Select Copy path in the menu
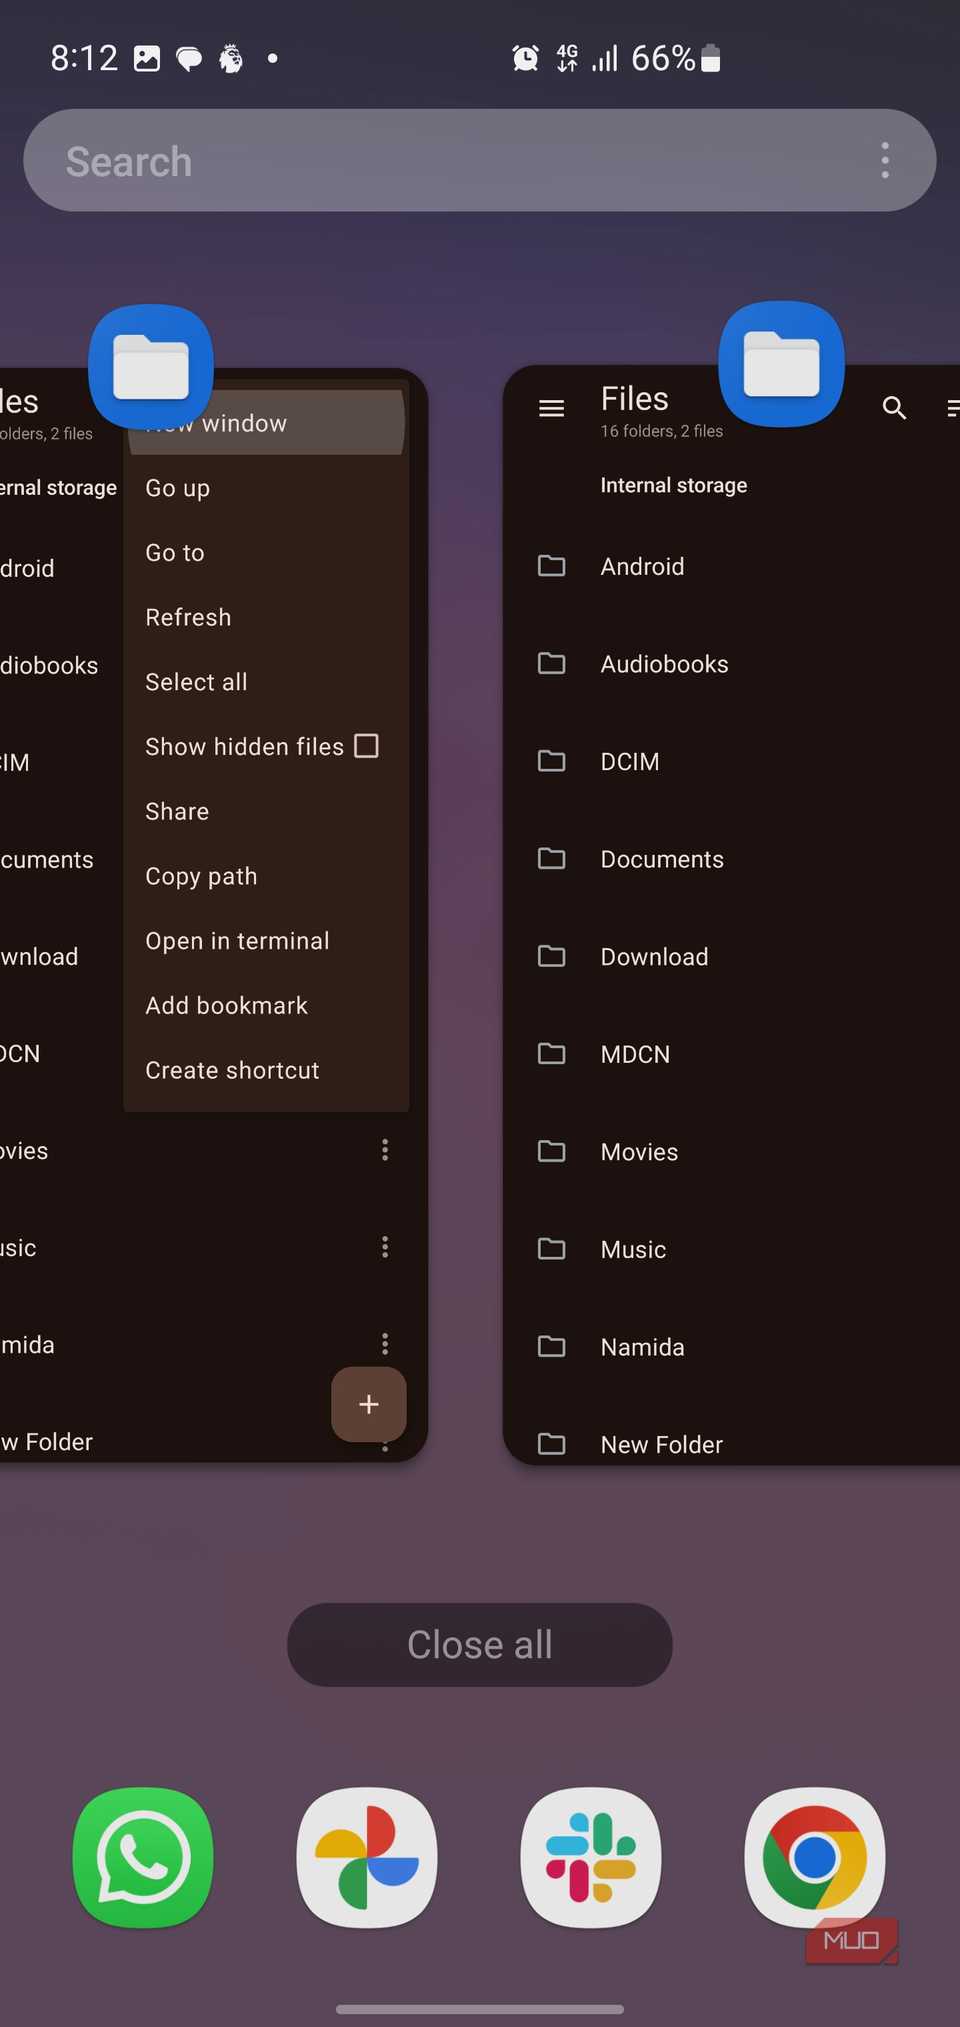 266,876
